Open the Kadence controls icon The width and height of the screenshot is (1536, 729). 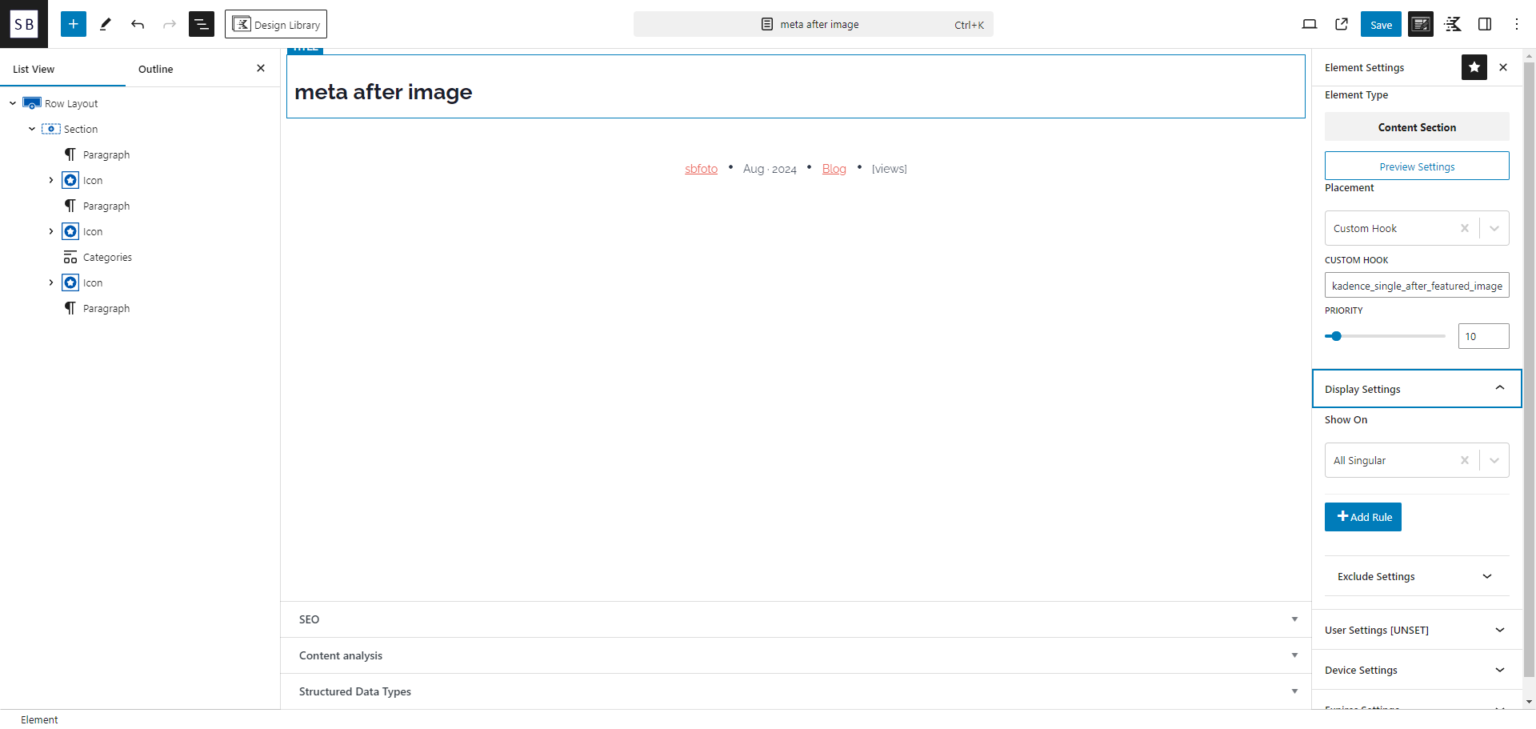coord(1453,24)
